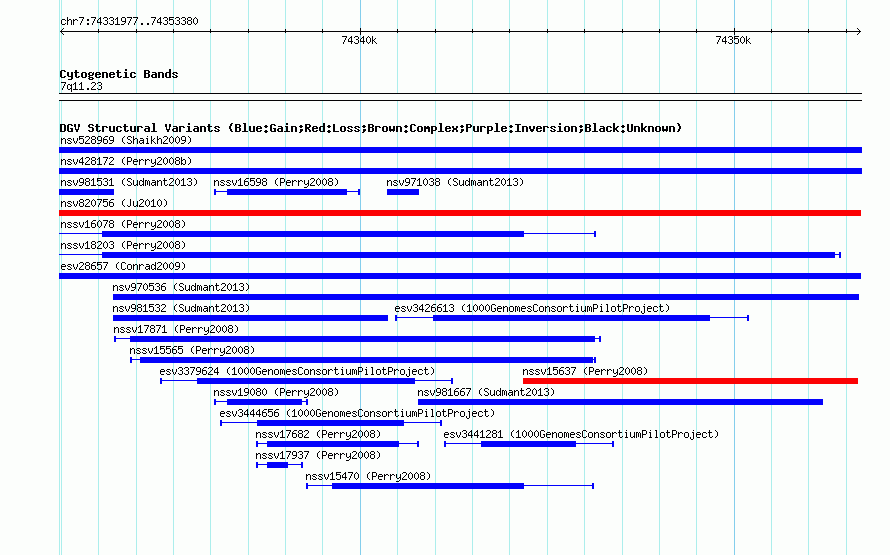Screen dimensions: 890x555
Task: Click the blue bar under nsv981532
Action: pyautogui.click(x=250, y=318)
